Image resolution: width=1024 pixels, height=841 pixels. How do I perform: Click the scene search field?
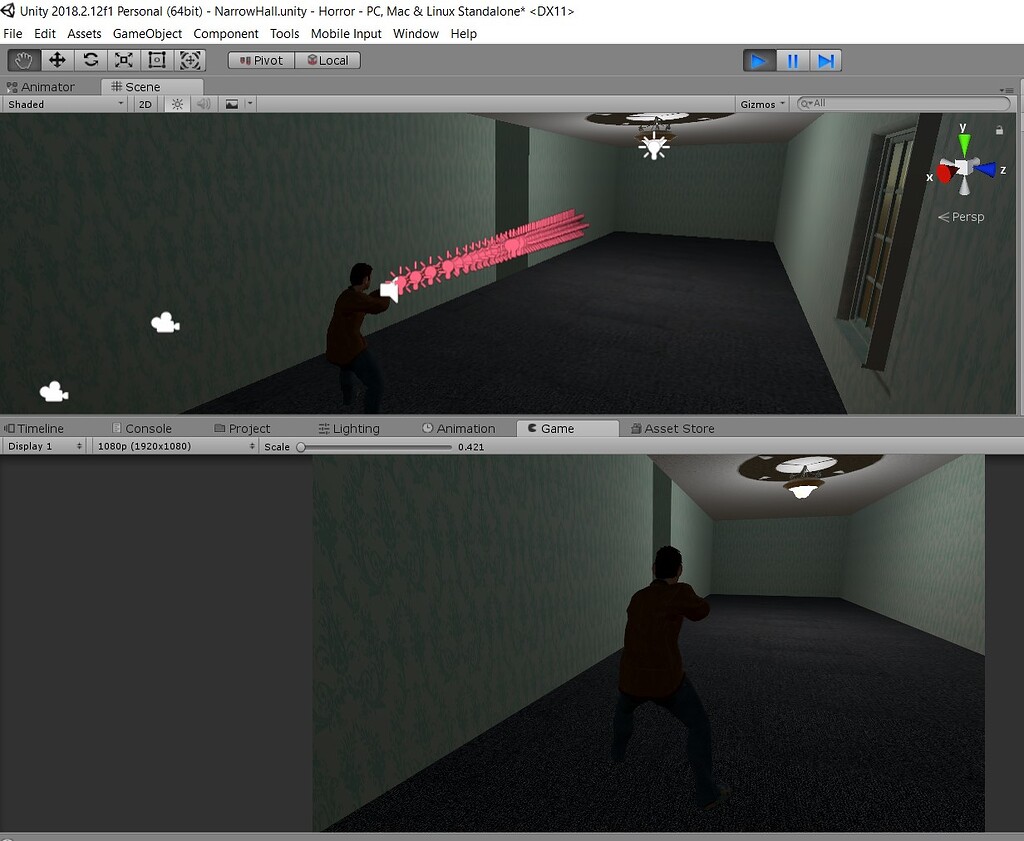pyautogui.click(x=900, y=103)
